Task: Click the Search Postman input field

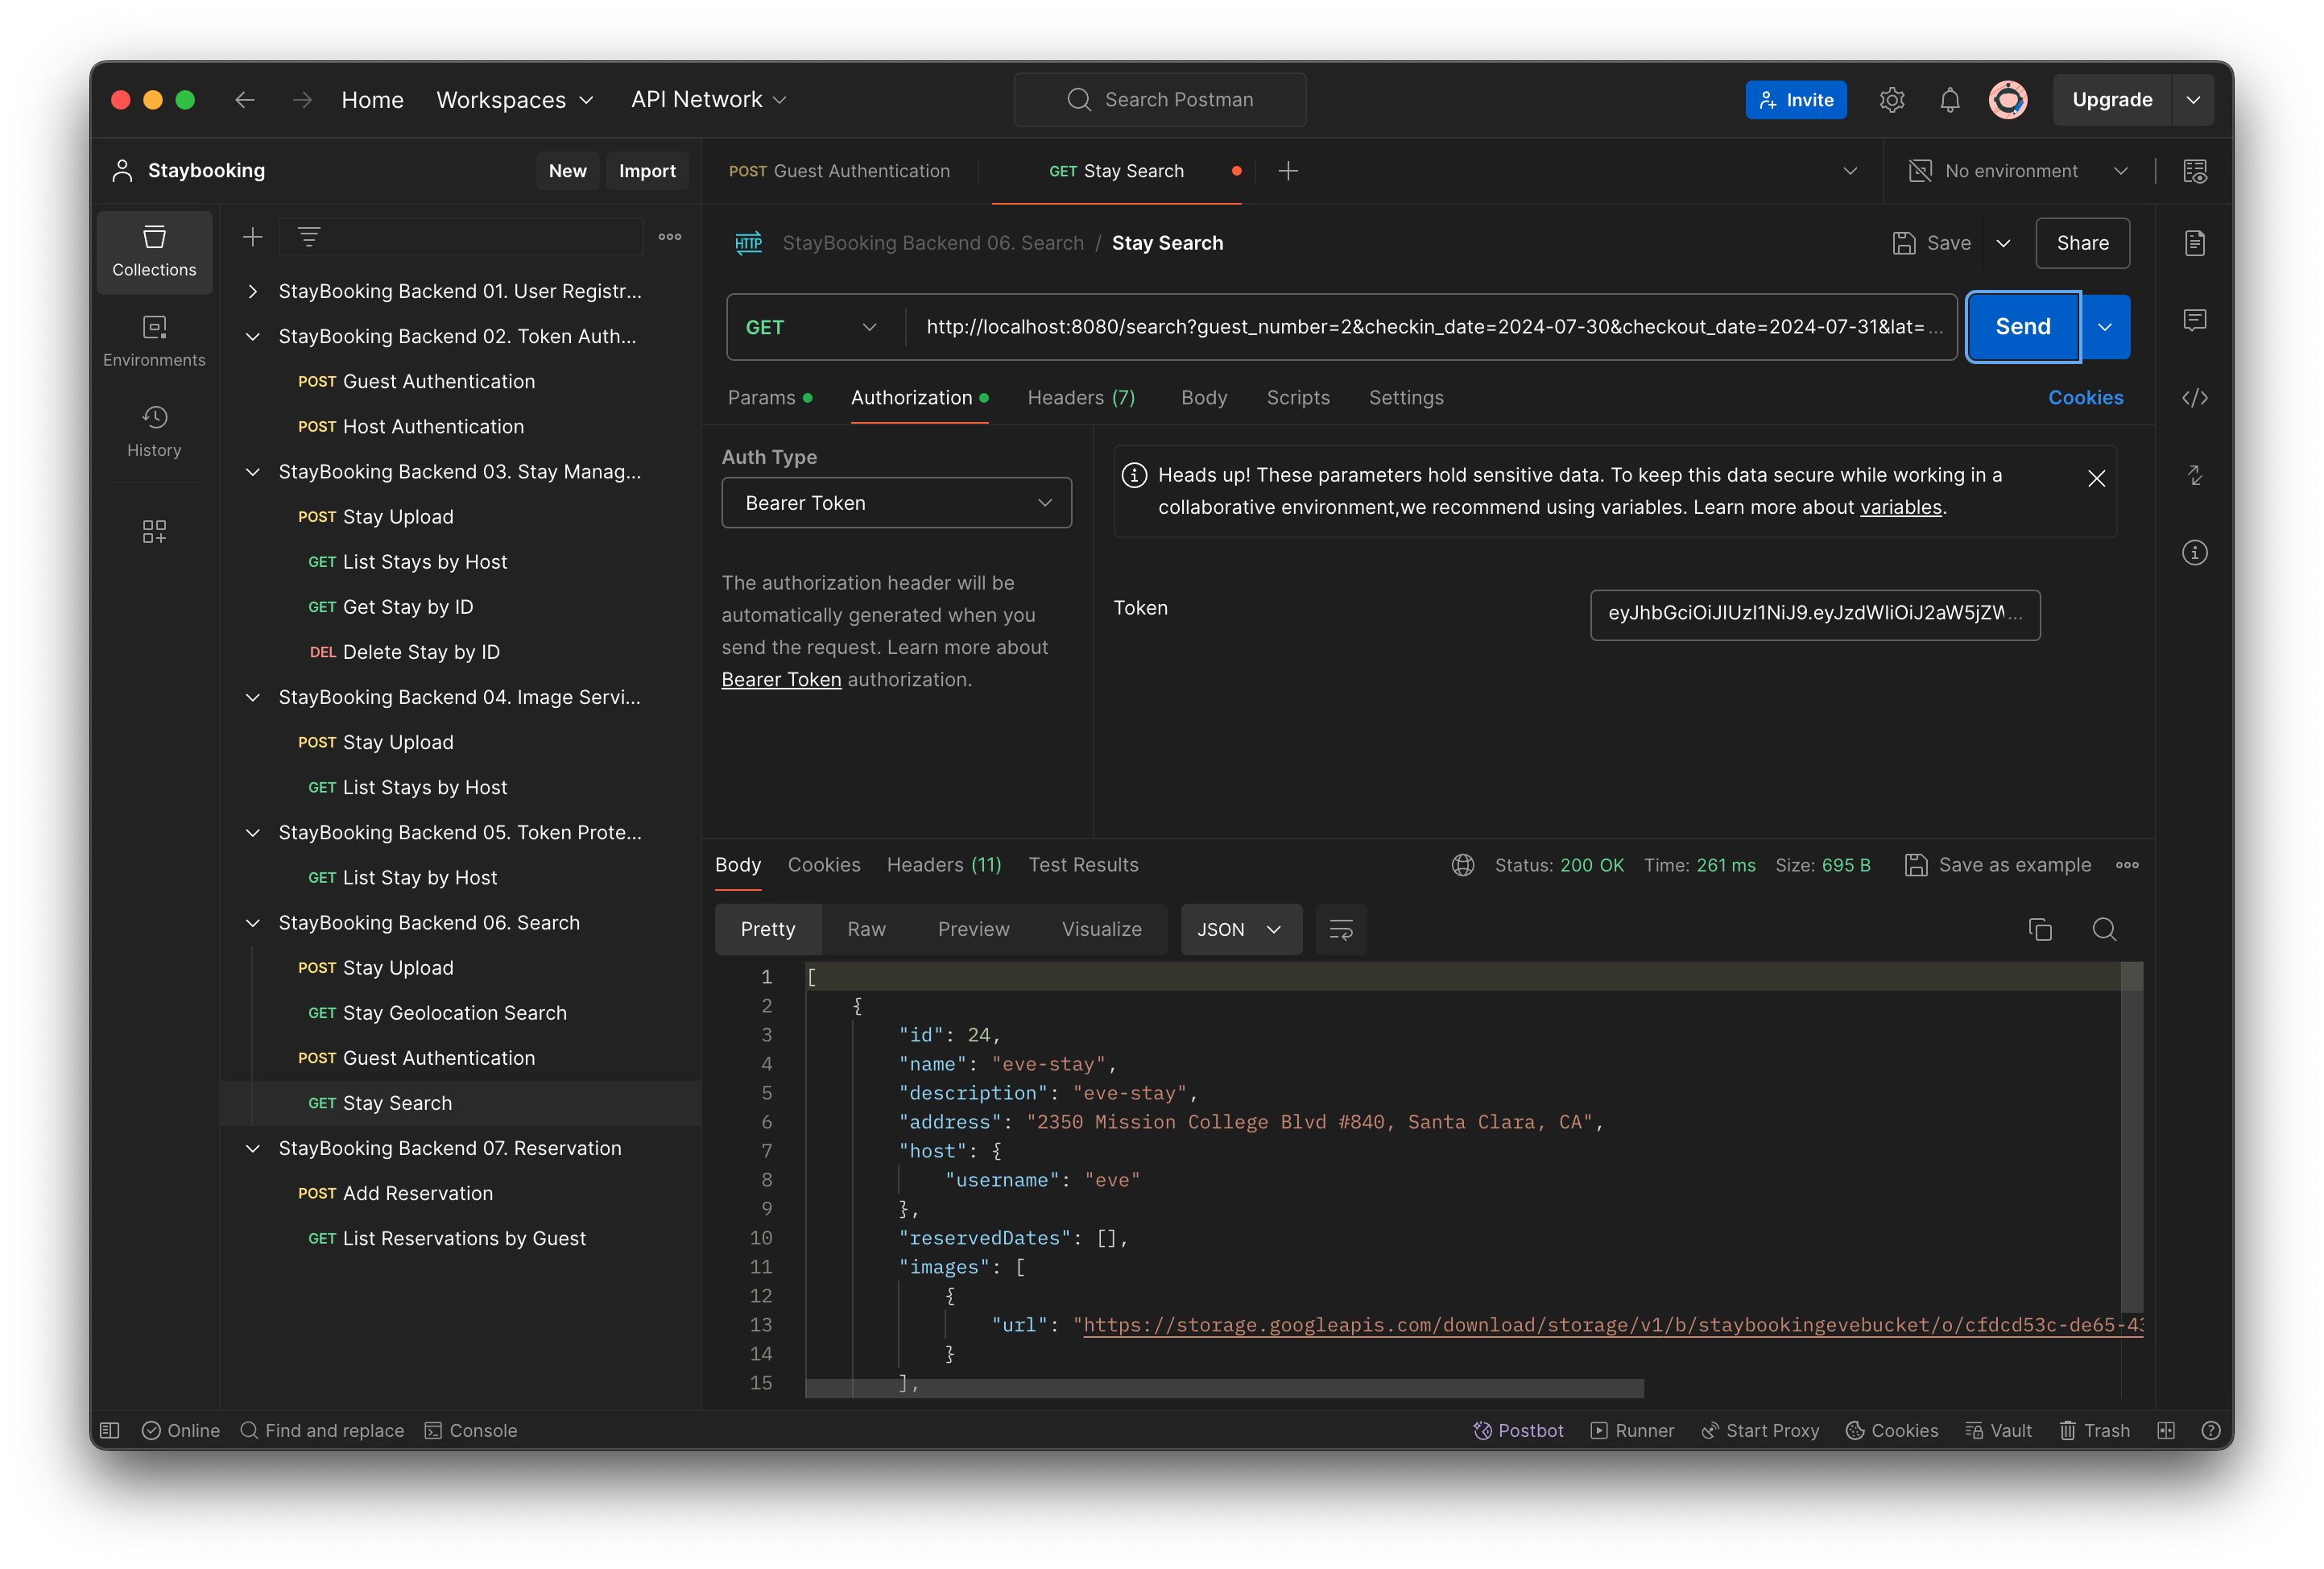Action: [1162, 98]
